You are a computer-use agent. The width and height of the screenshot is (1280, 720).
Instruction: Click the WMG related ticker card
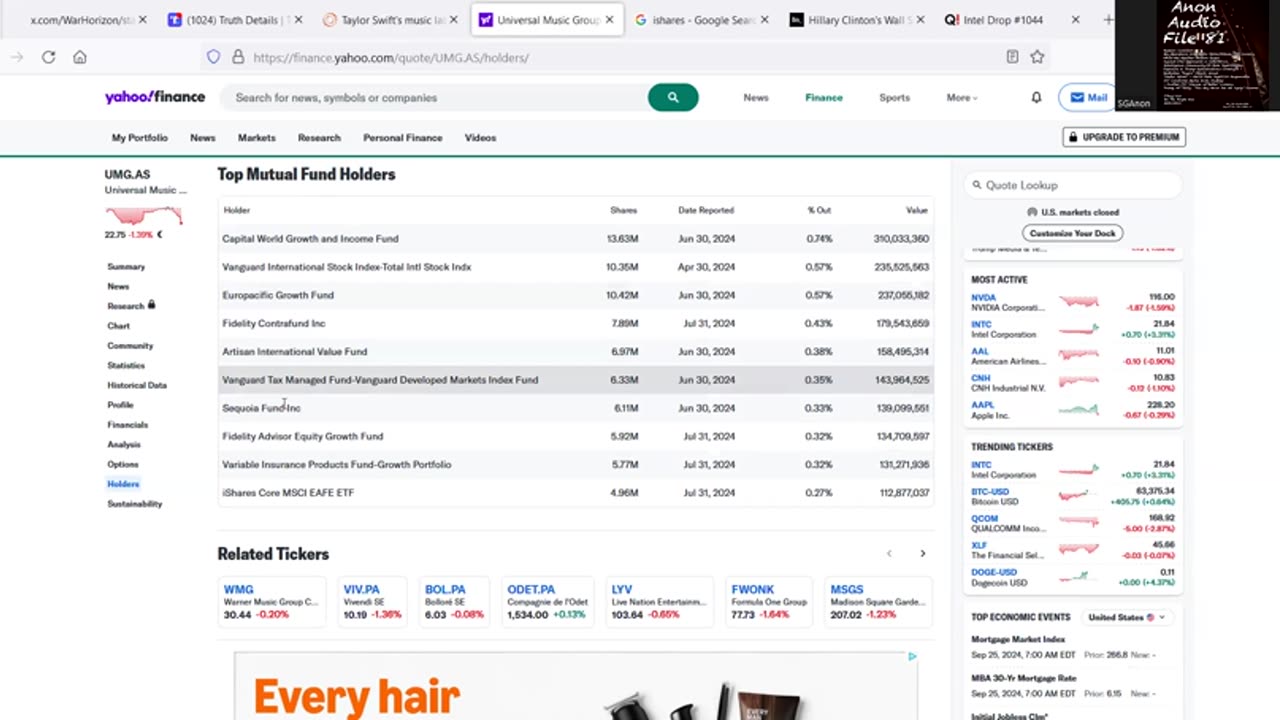[x=271, y=602]
